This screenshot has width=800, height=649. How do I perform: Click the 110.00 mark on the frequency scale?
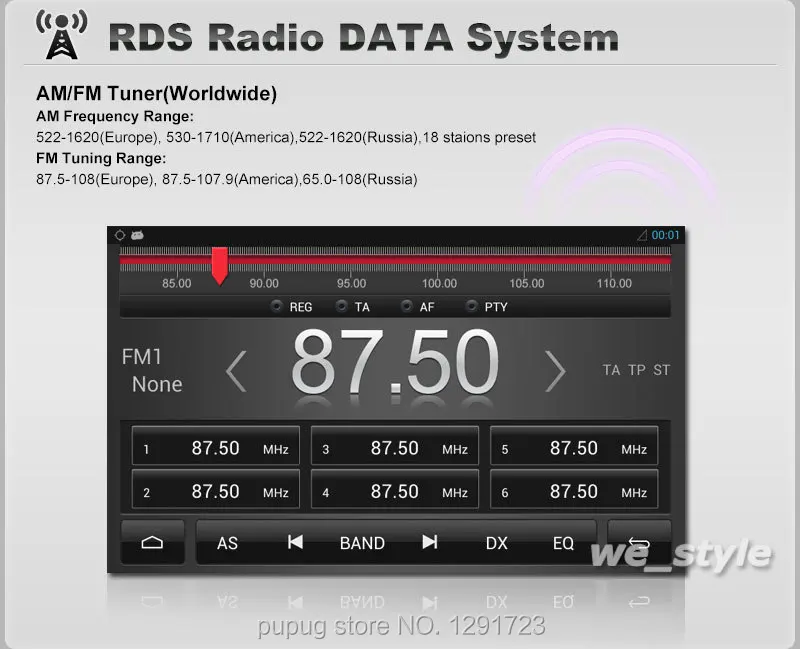click(614, 283)
